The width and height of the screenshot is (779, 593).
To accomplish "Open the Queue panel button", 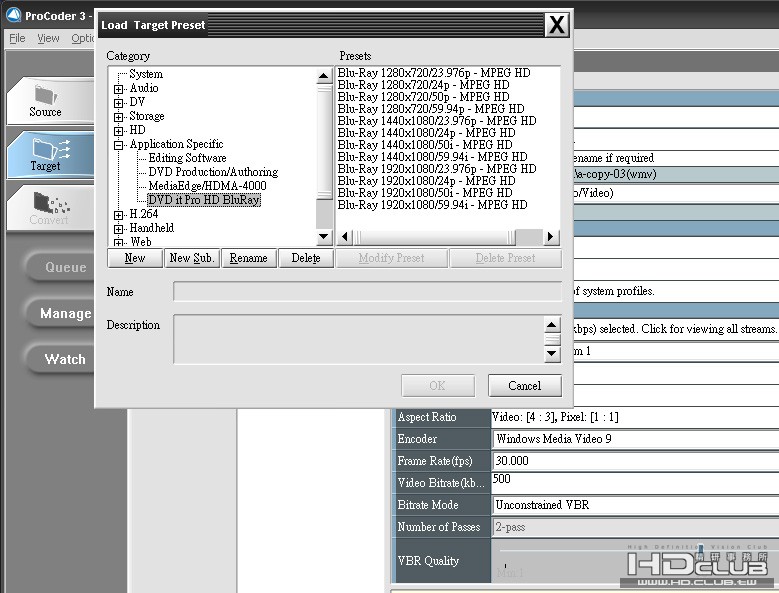I will pos(61,267).
